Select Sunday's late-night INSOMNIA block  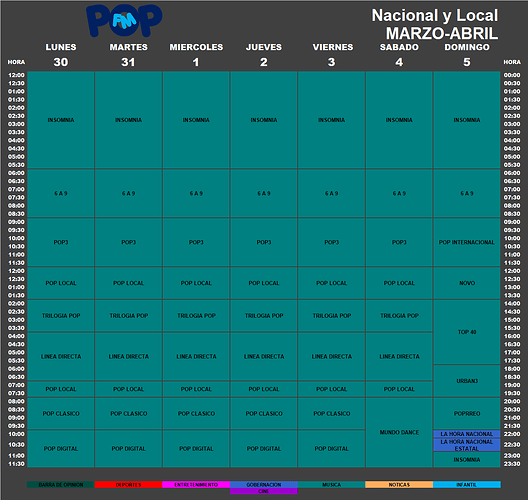pos(467,460)
